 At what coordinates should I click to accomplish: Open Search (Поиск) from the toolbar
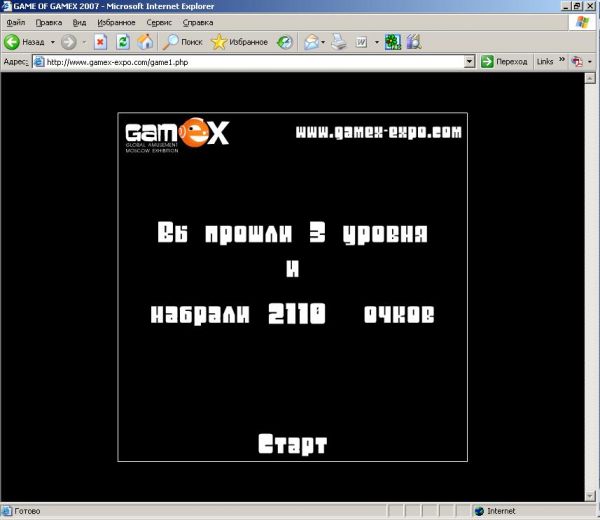[182, 42]
